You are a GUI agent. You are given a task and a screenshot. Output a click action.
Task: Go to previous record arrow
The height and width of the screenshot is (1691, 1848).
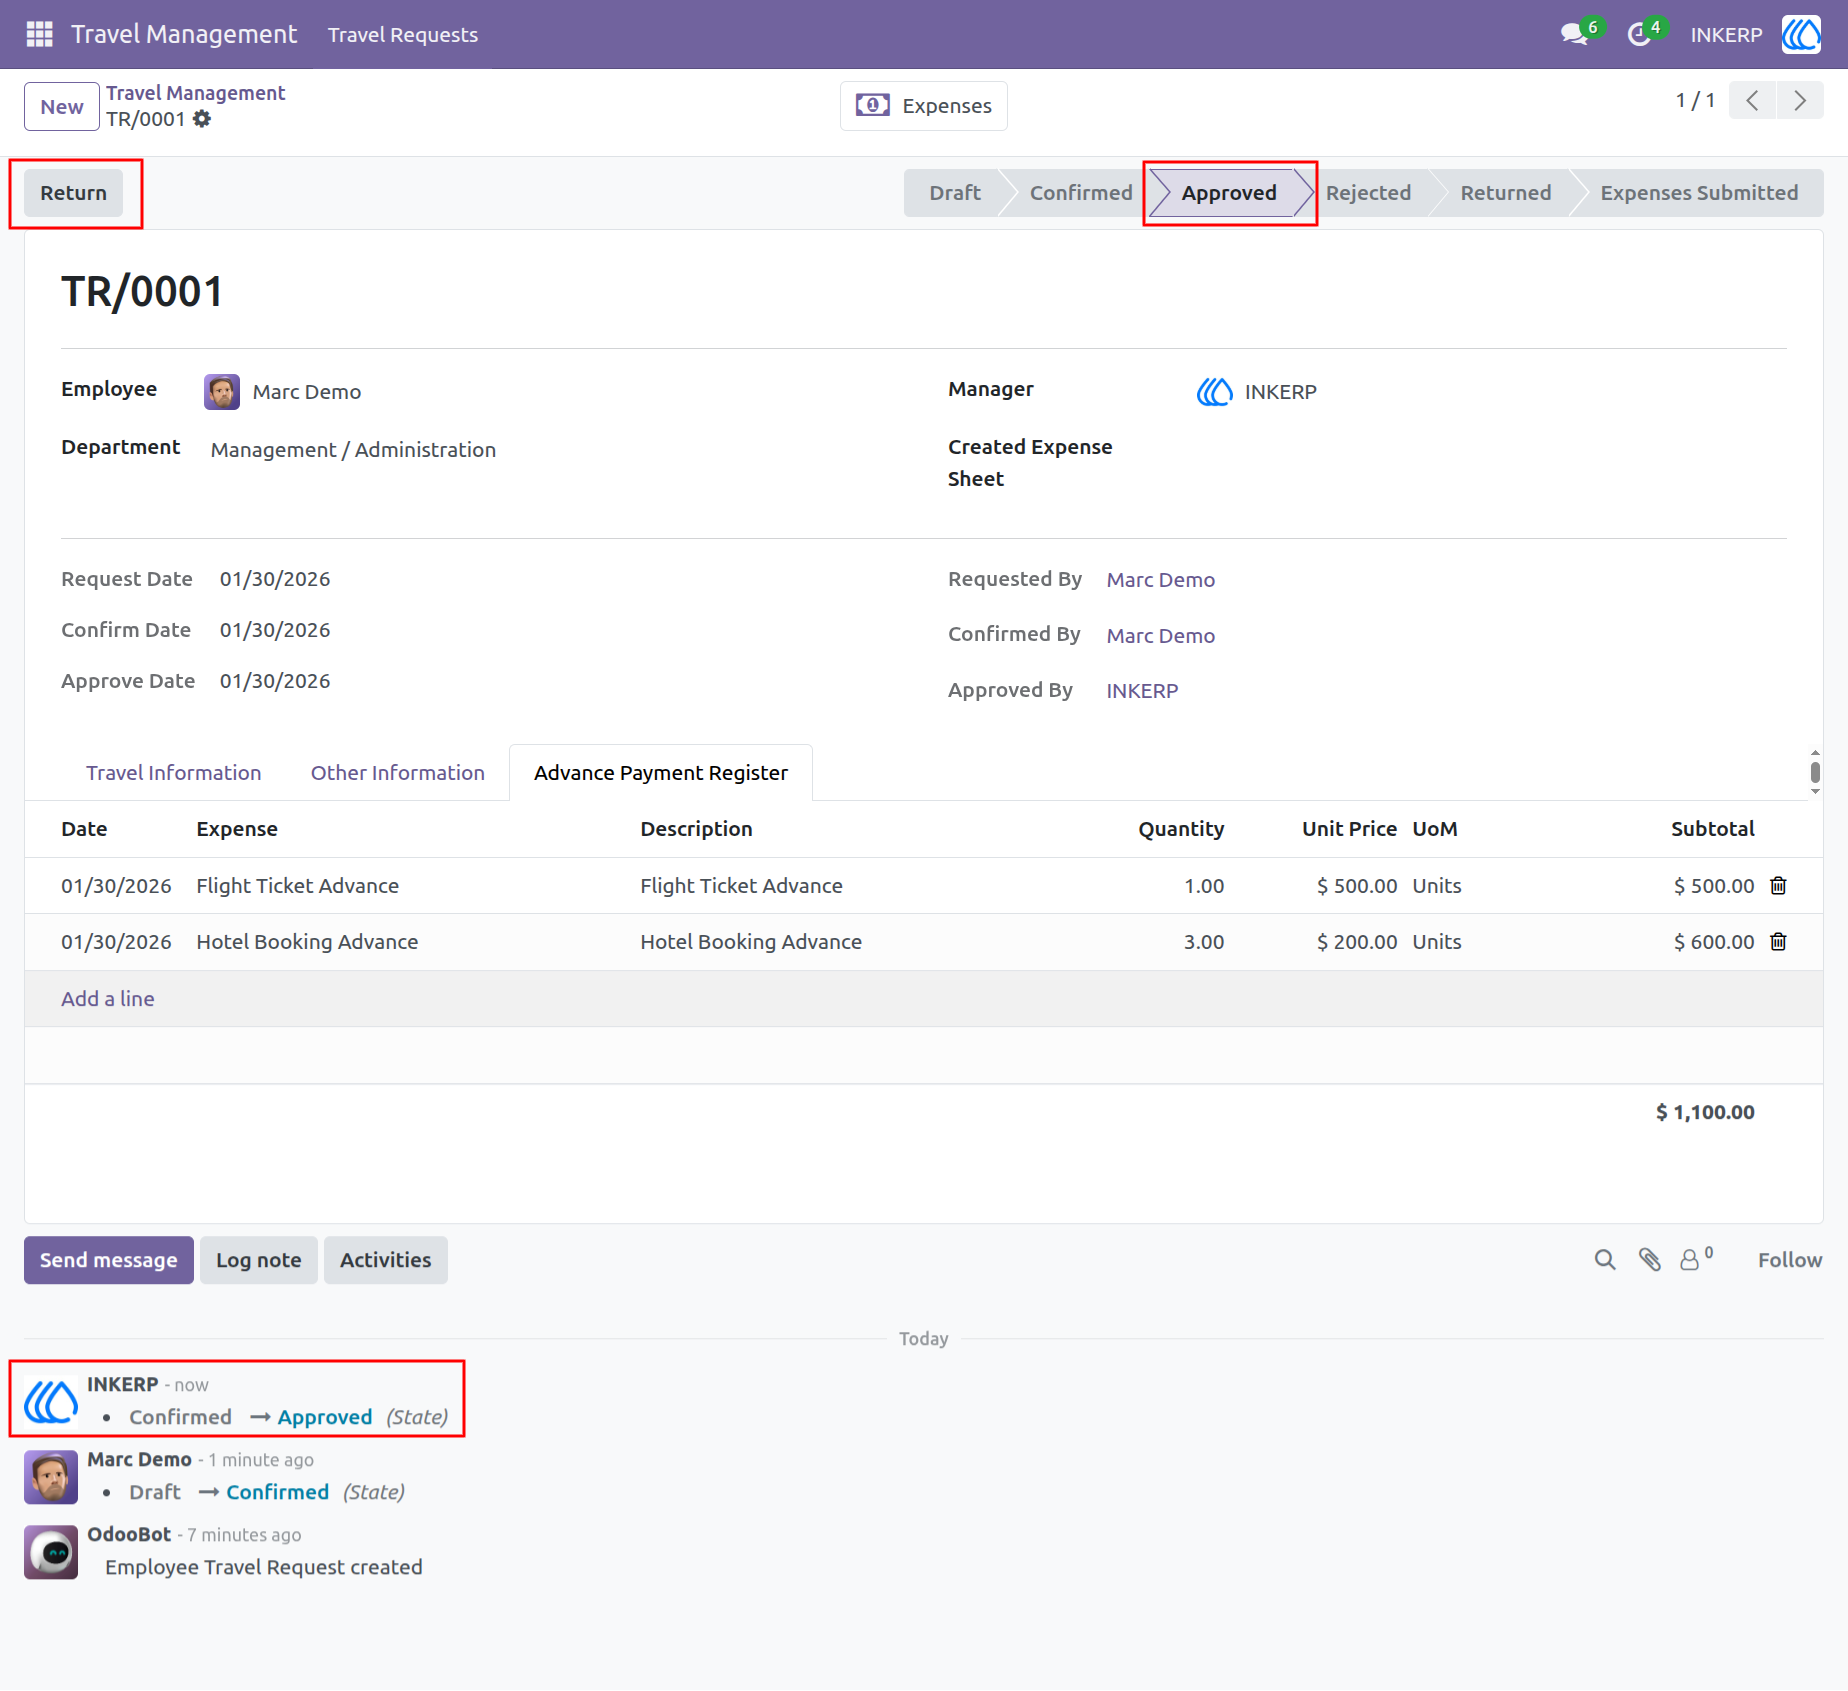coord(1752,101)
